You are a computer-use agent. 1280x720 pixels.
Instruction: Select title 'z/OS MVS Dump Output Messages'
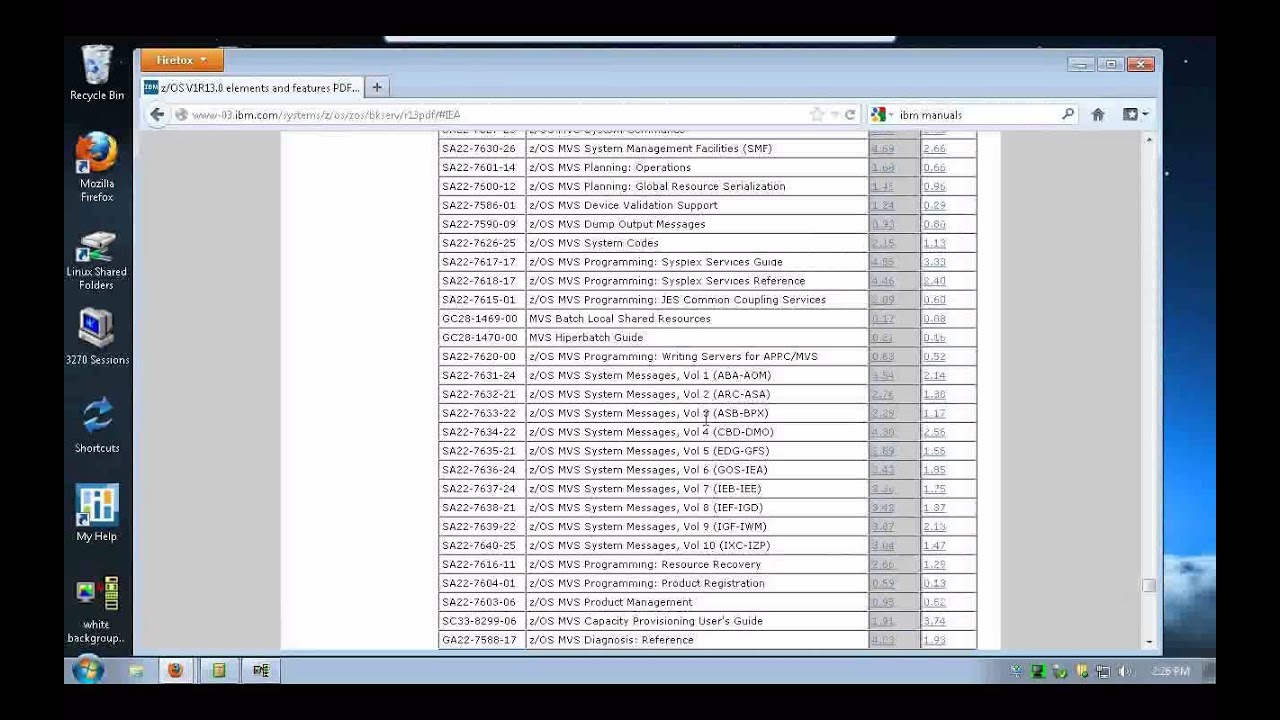coord(617,224)
